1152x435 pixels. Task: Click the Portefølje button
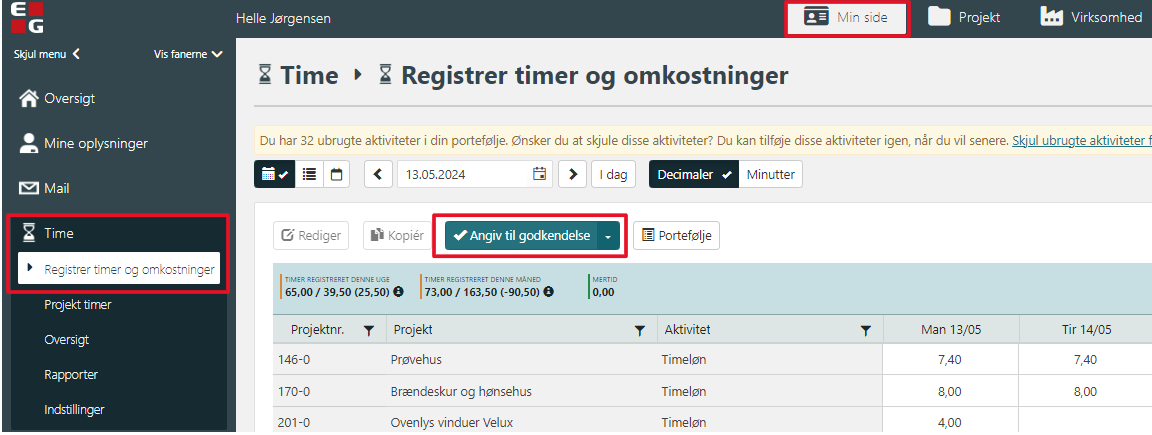click(x=676, y=236)
